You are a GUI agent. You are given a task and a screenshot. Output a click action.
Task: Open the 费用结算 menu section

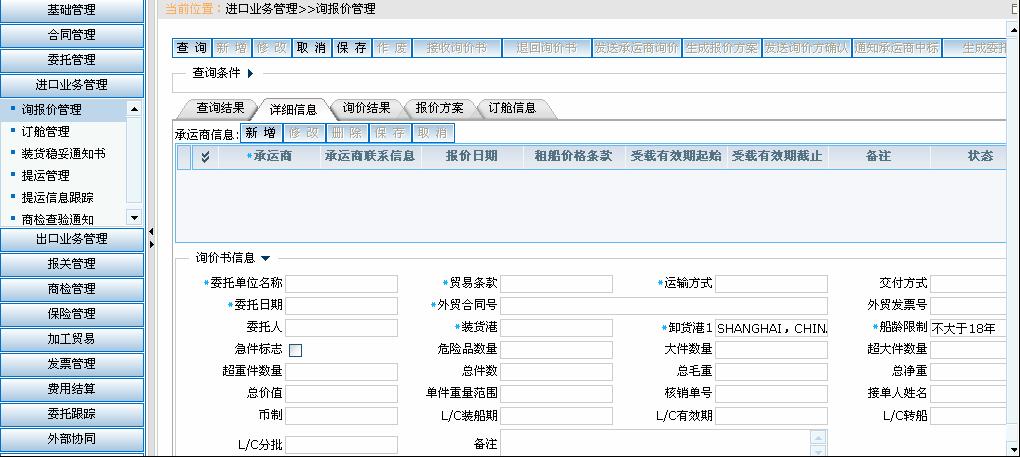tap(72, 389)
